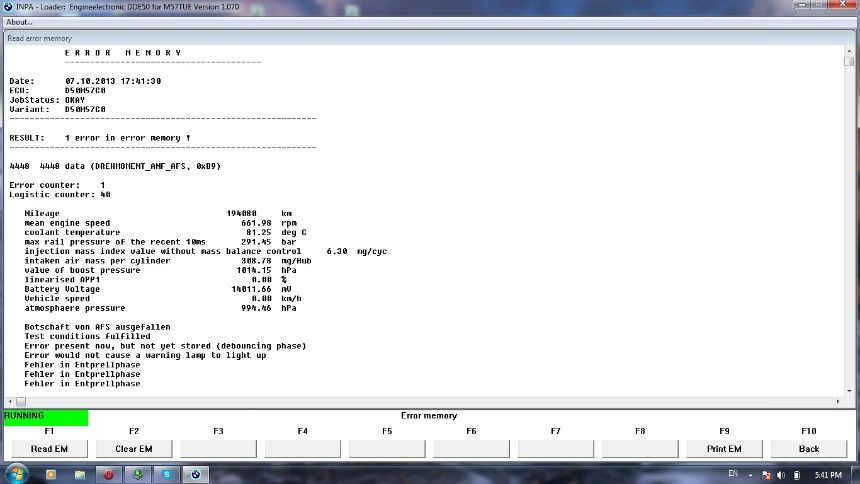The width and height of the screenshot is (860, 484).
Task: Open Windows Explorer folder icon in taskbar
Action: click(79, 474)
